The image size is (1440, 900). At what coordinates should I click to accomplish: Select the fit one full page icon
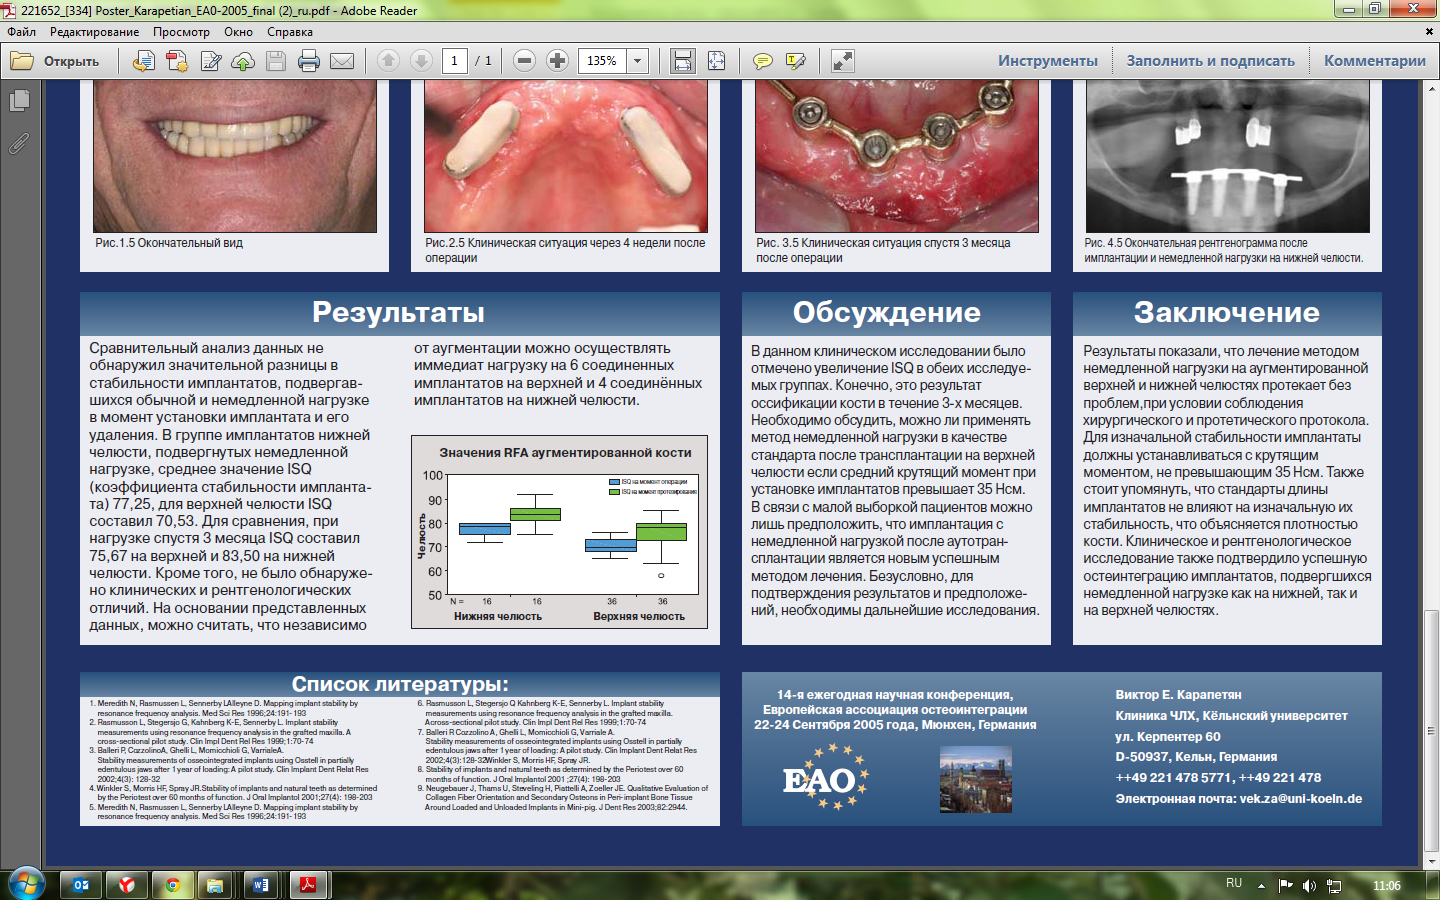point(717,61)
